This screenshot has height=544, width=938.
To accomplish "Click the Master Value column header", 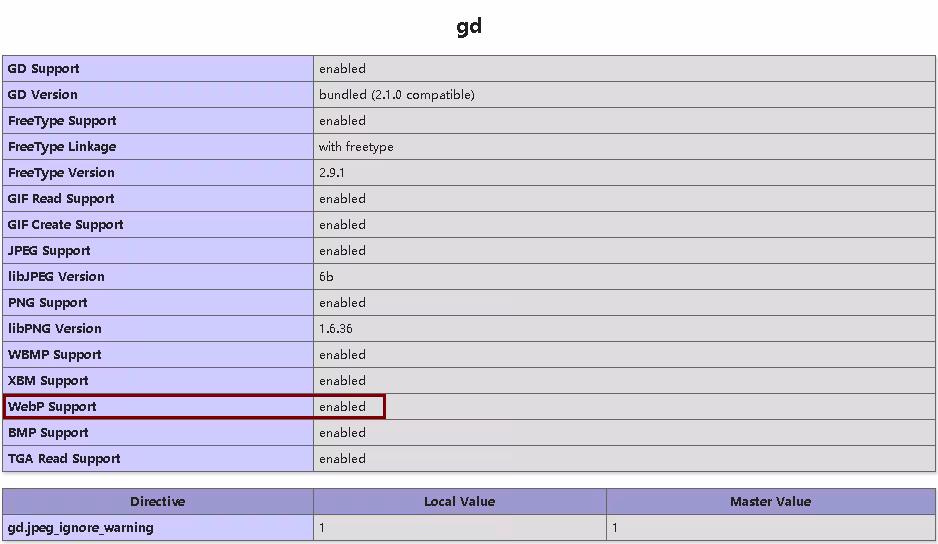I will [770, 502].
